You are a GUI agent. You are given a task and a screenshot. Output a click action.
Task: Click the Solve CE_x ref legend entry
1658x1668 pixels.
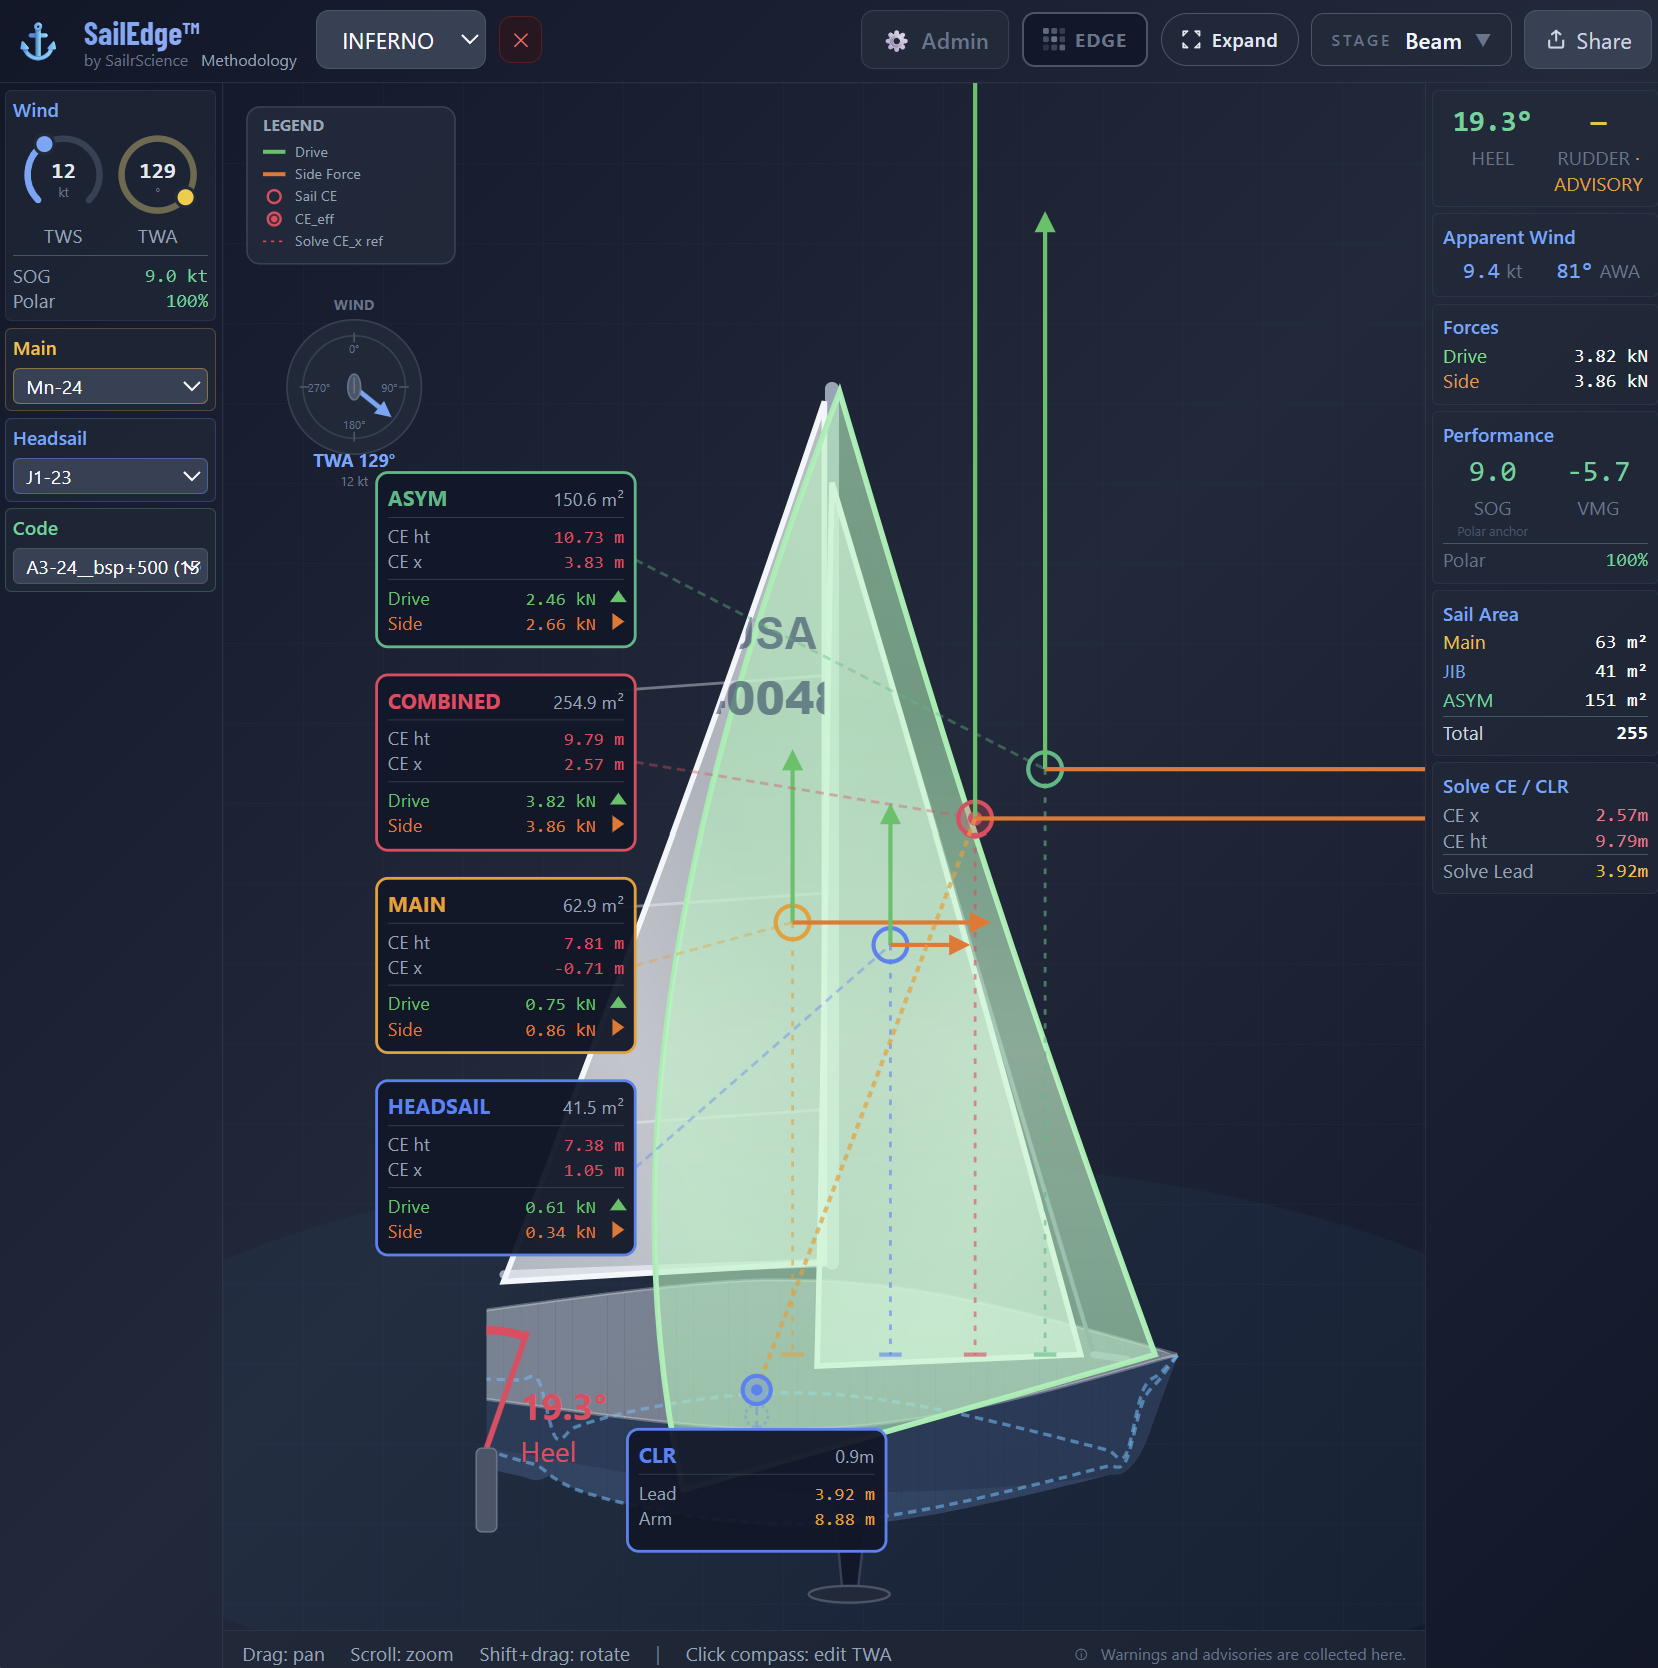click(323, 241)
